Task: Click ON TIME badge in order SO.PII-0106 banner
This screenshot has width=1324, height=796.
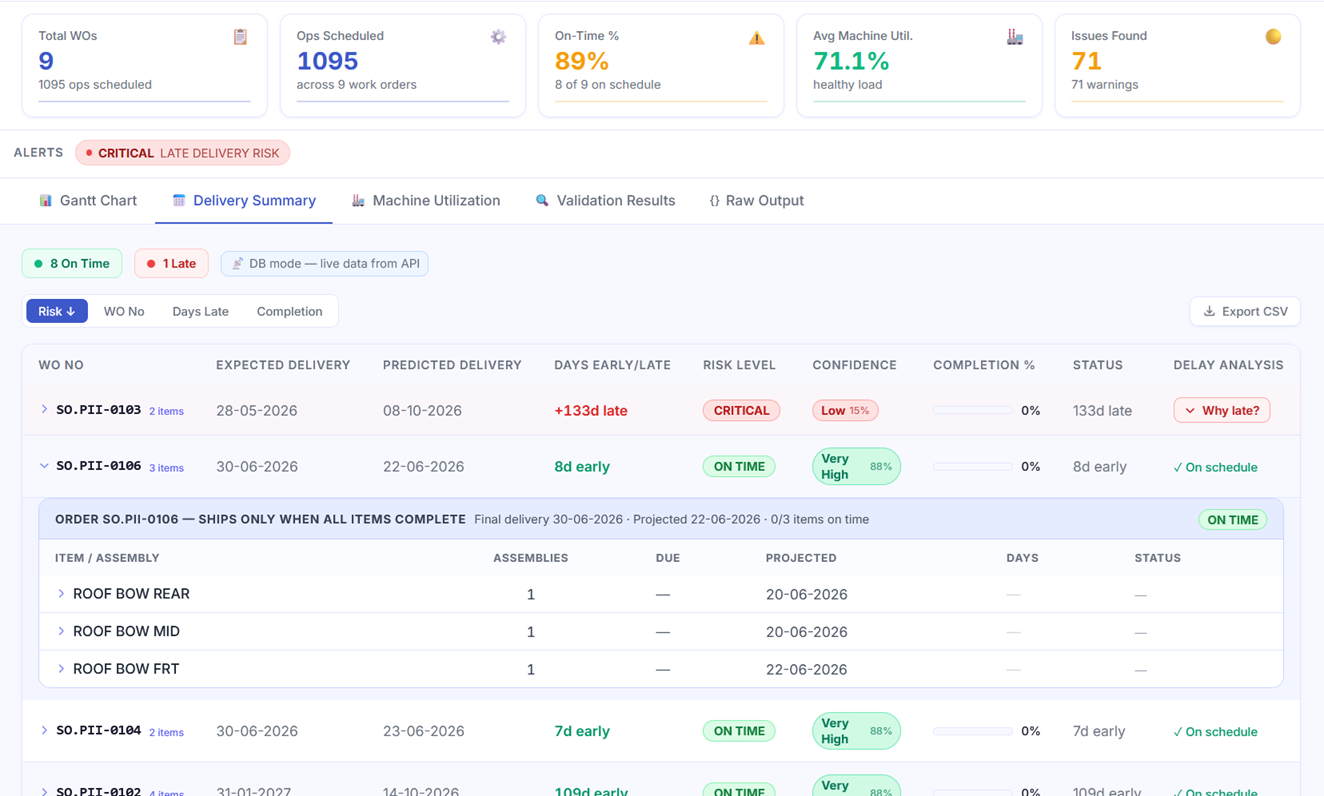Action: point(1233,520)
